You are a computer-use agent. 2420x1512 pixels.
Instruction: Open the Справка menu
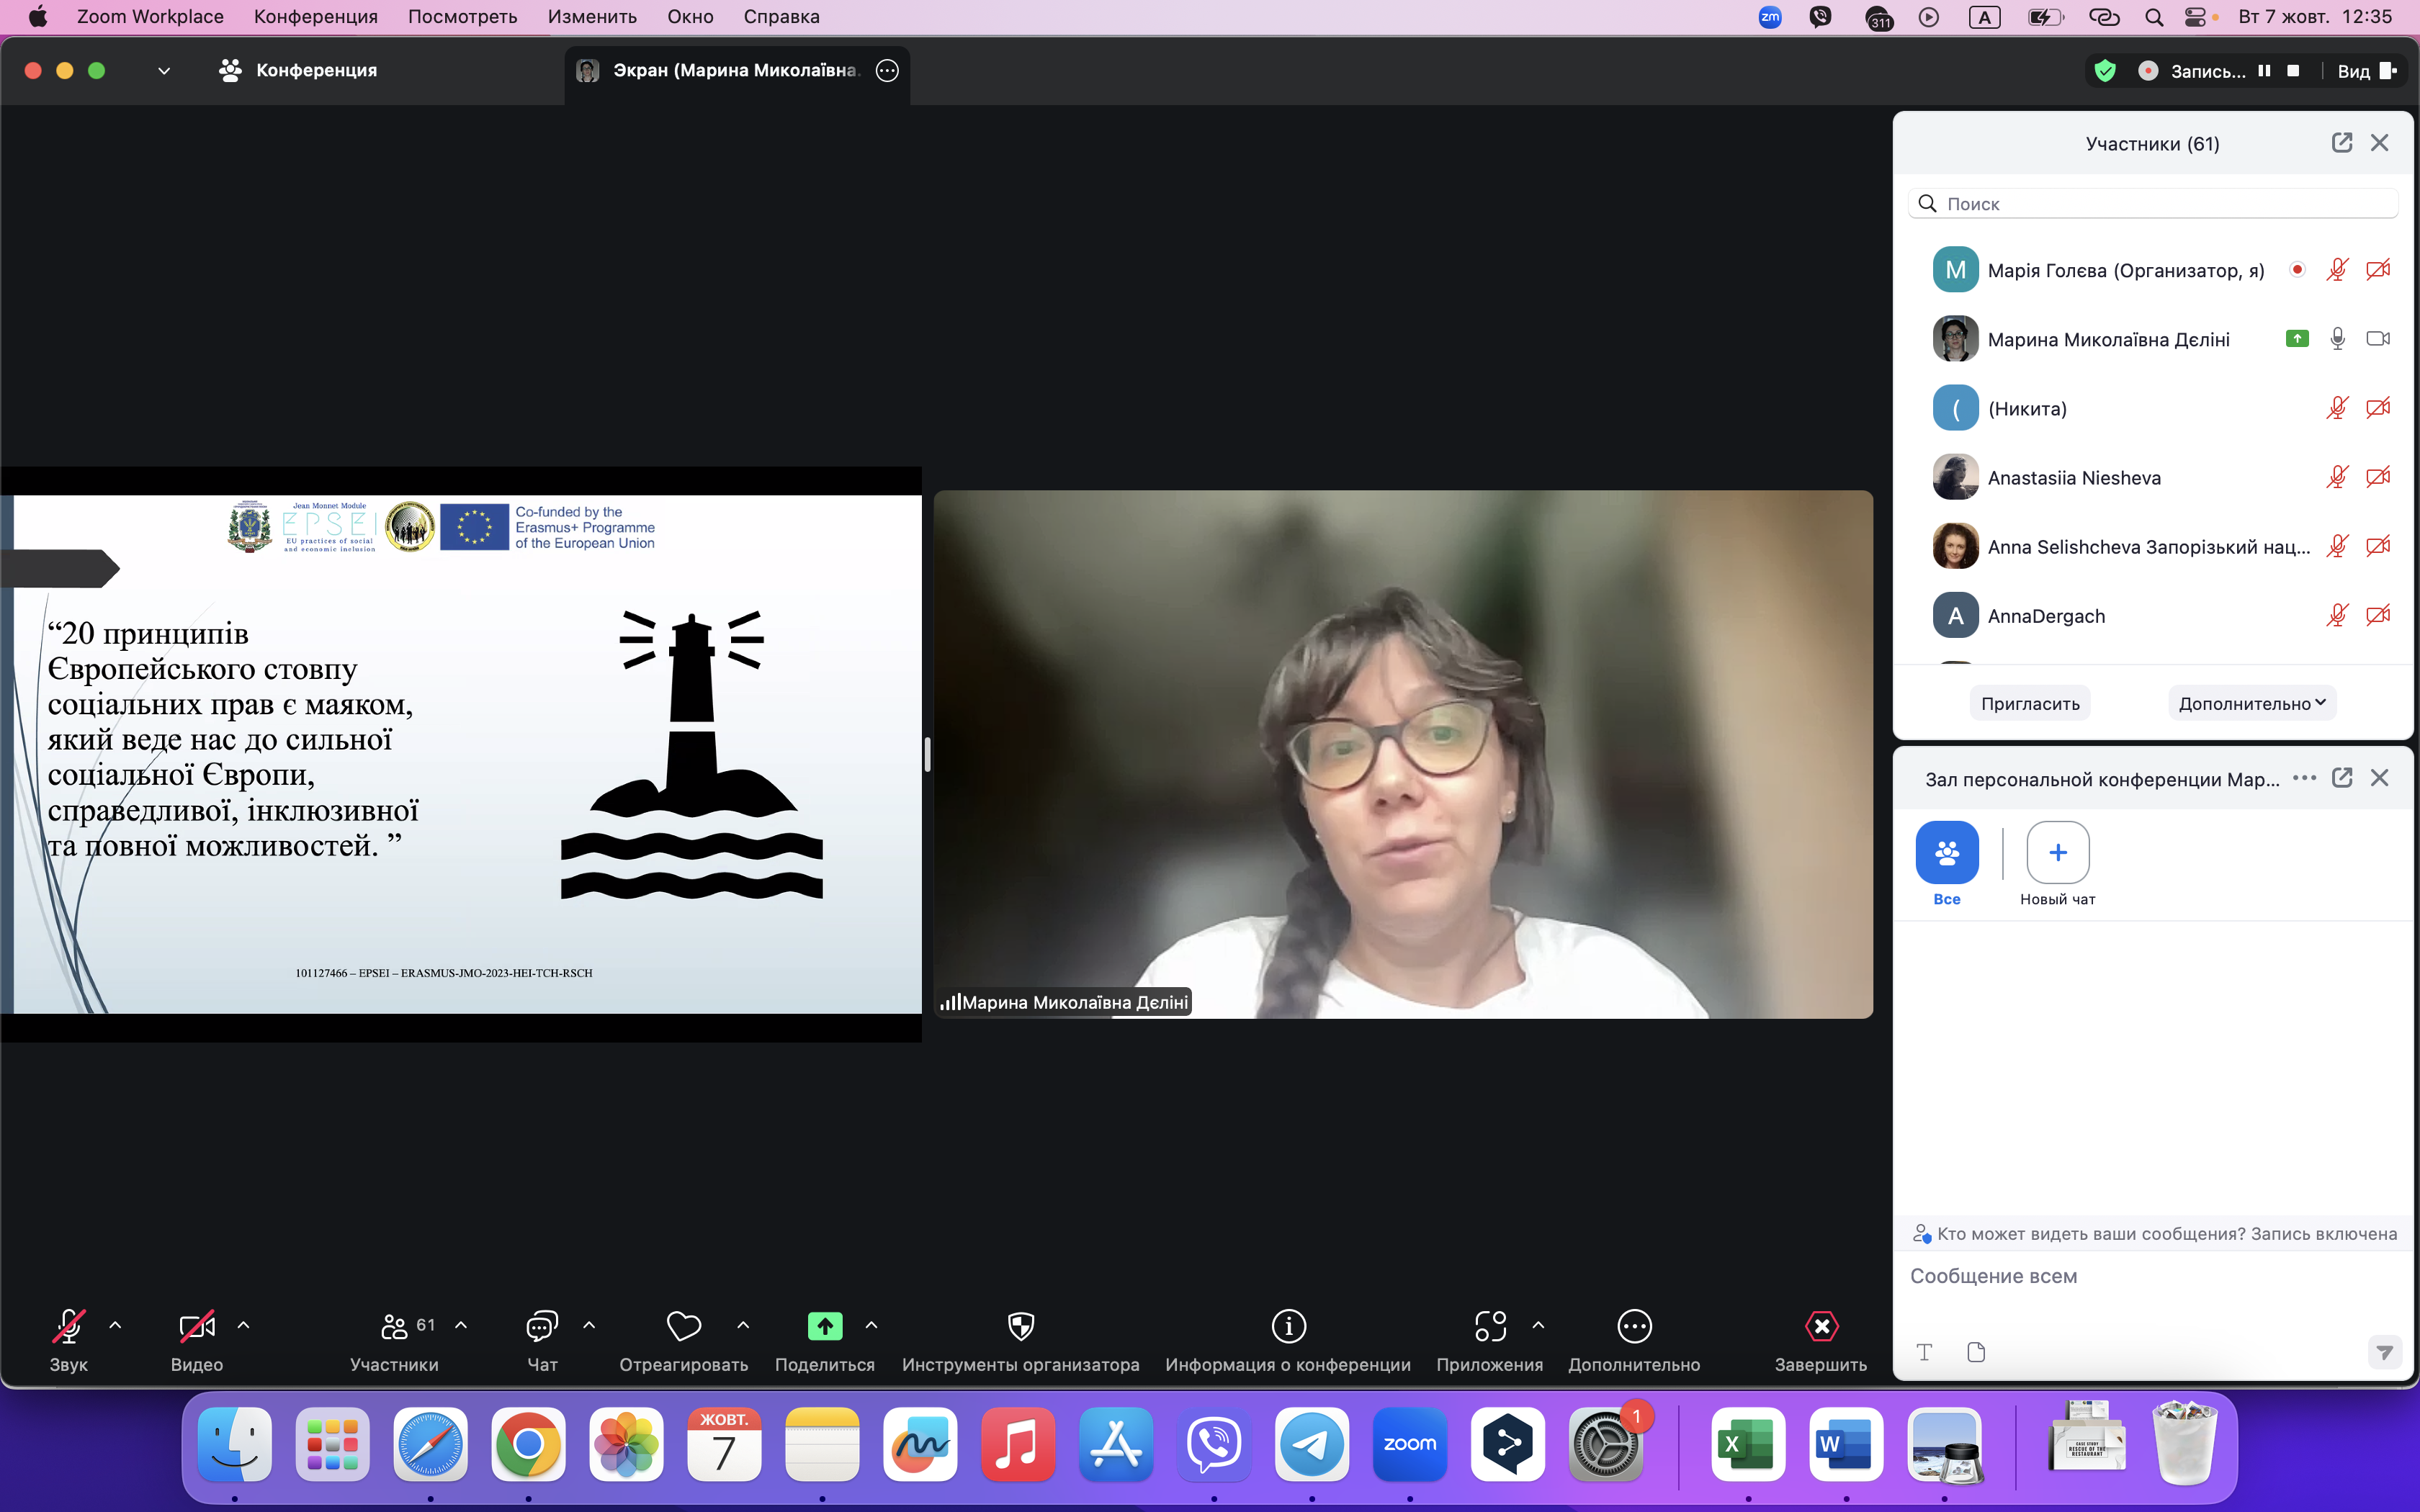pos(781,17)
